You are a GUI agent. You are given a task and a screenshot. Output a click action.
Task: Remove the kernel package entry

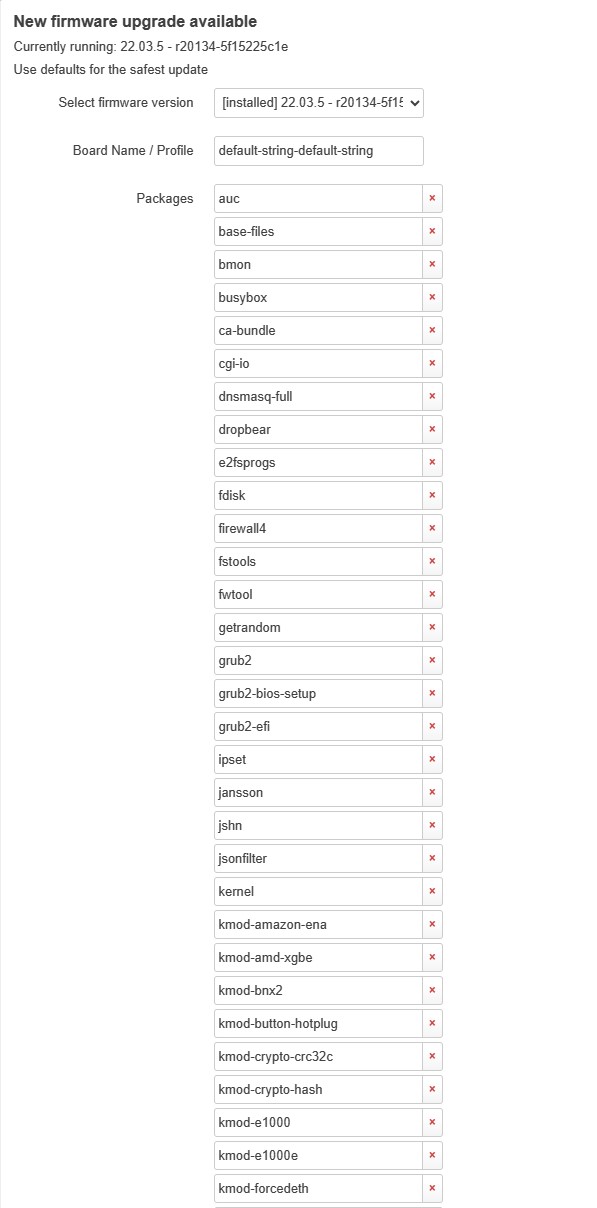(x=432, y=891)
